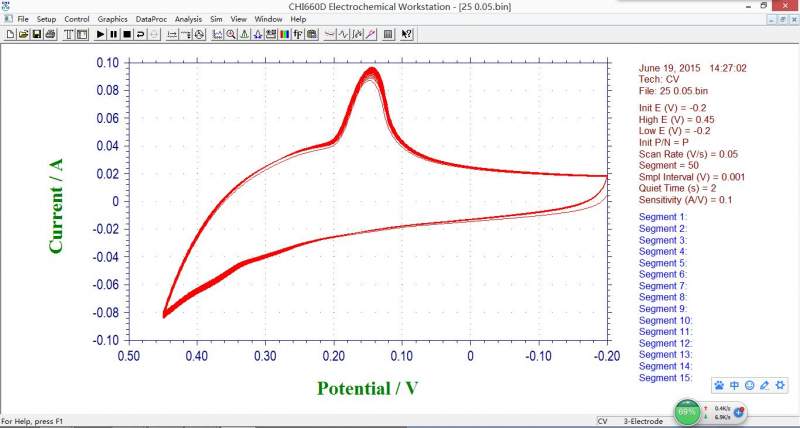Click the CV peak on the plot
This screenshot has width=800, height=428.
372,70
